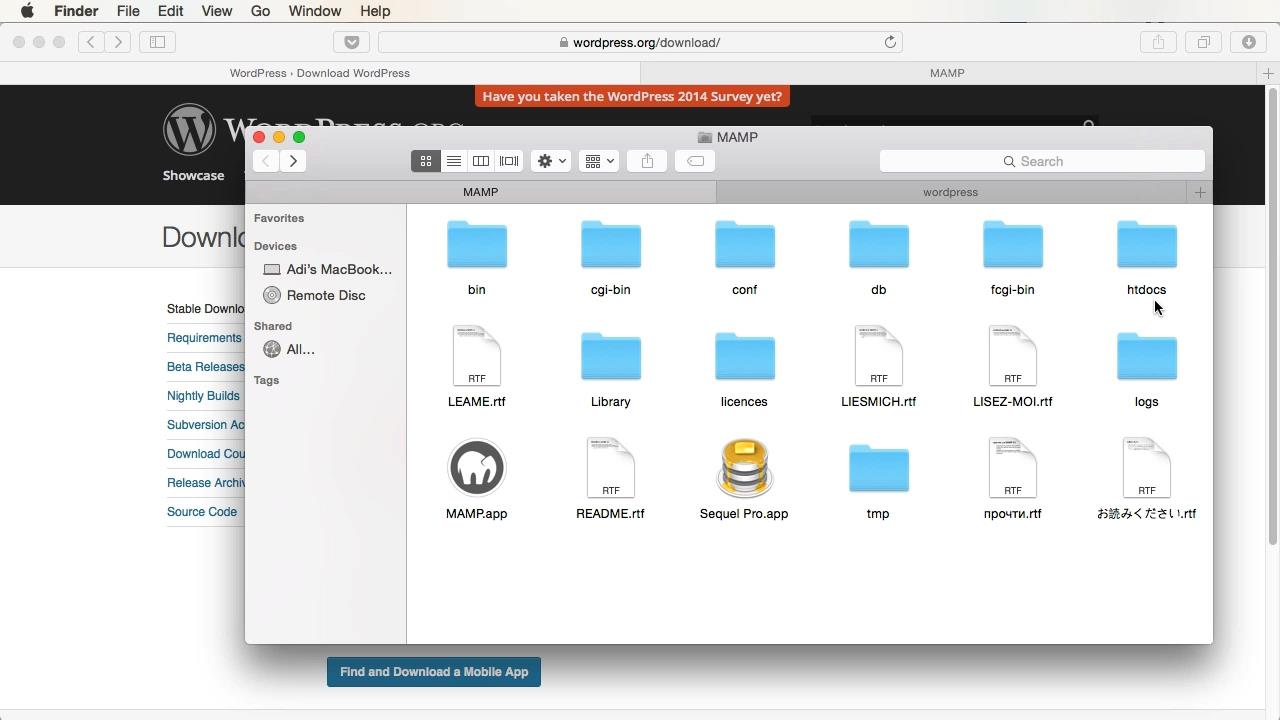
Task: Open the File menu
Action: 128,11
